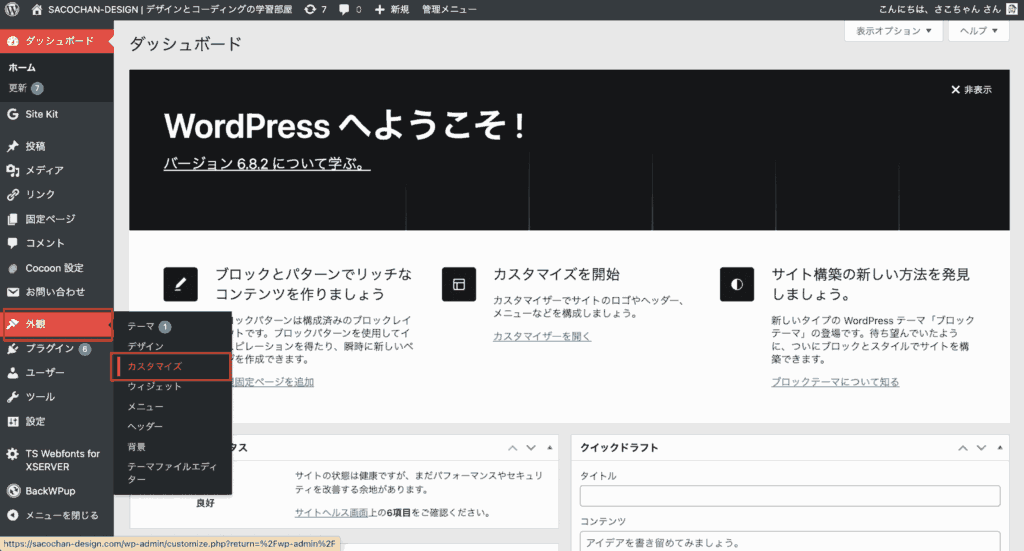Click the pencil icon in welcome panel
1024x551 pixels.
pyautogui.click(x=180, y=284)
